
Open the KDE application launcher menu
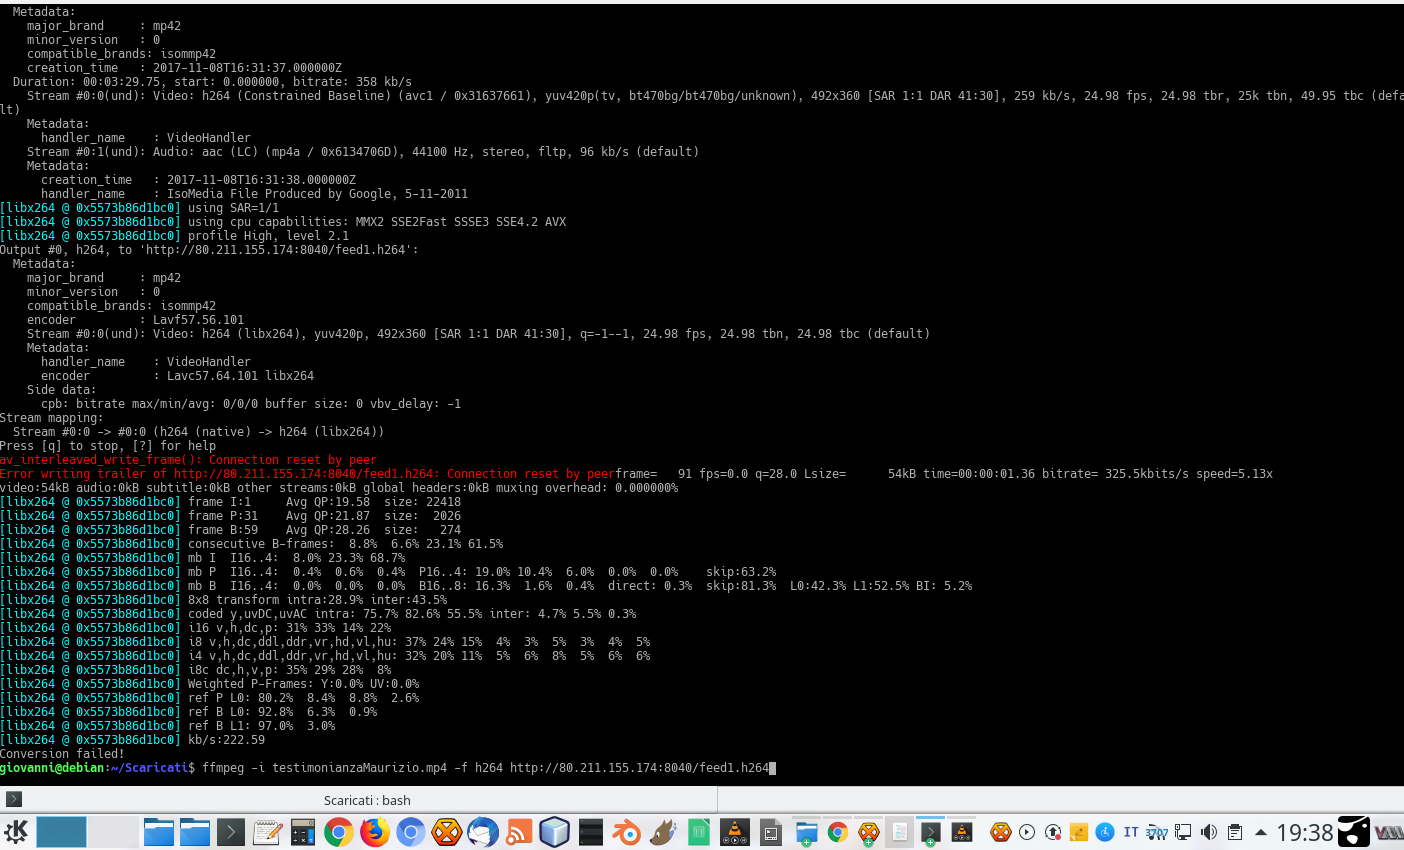click(16, 832)
